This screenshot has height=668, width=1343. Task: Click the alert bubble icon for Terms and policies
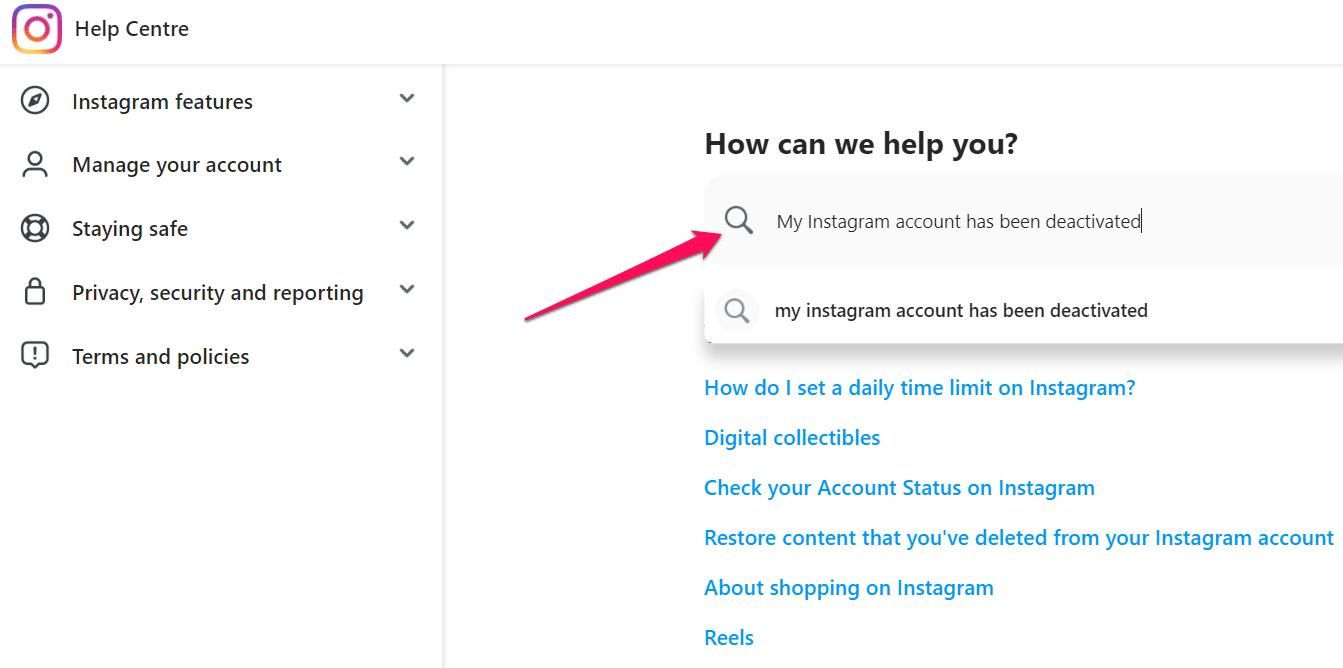(35, 356)
